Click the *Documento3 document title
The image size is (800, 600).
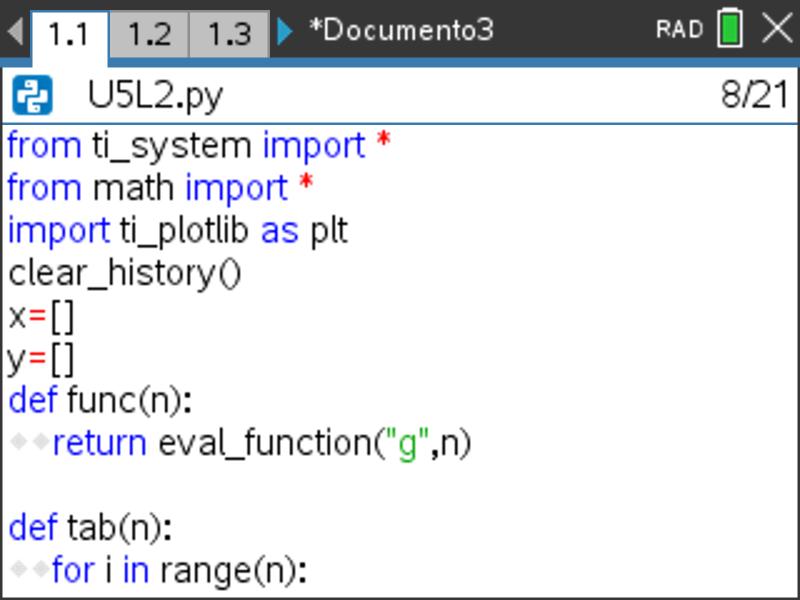point(400,30)
